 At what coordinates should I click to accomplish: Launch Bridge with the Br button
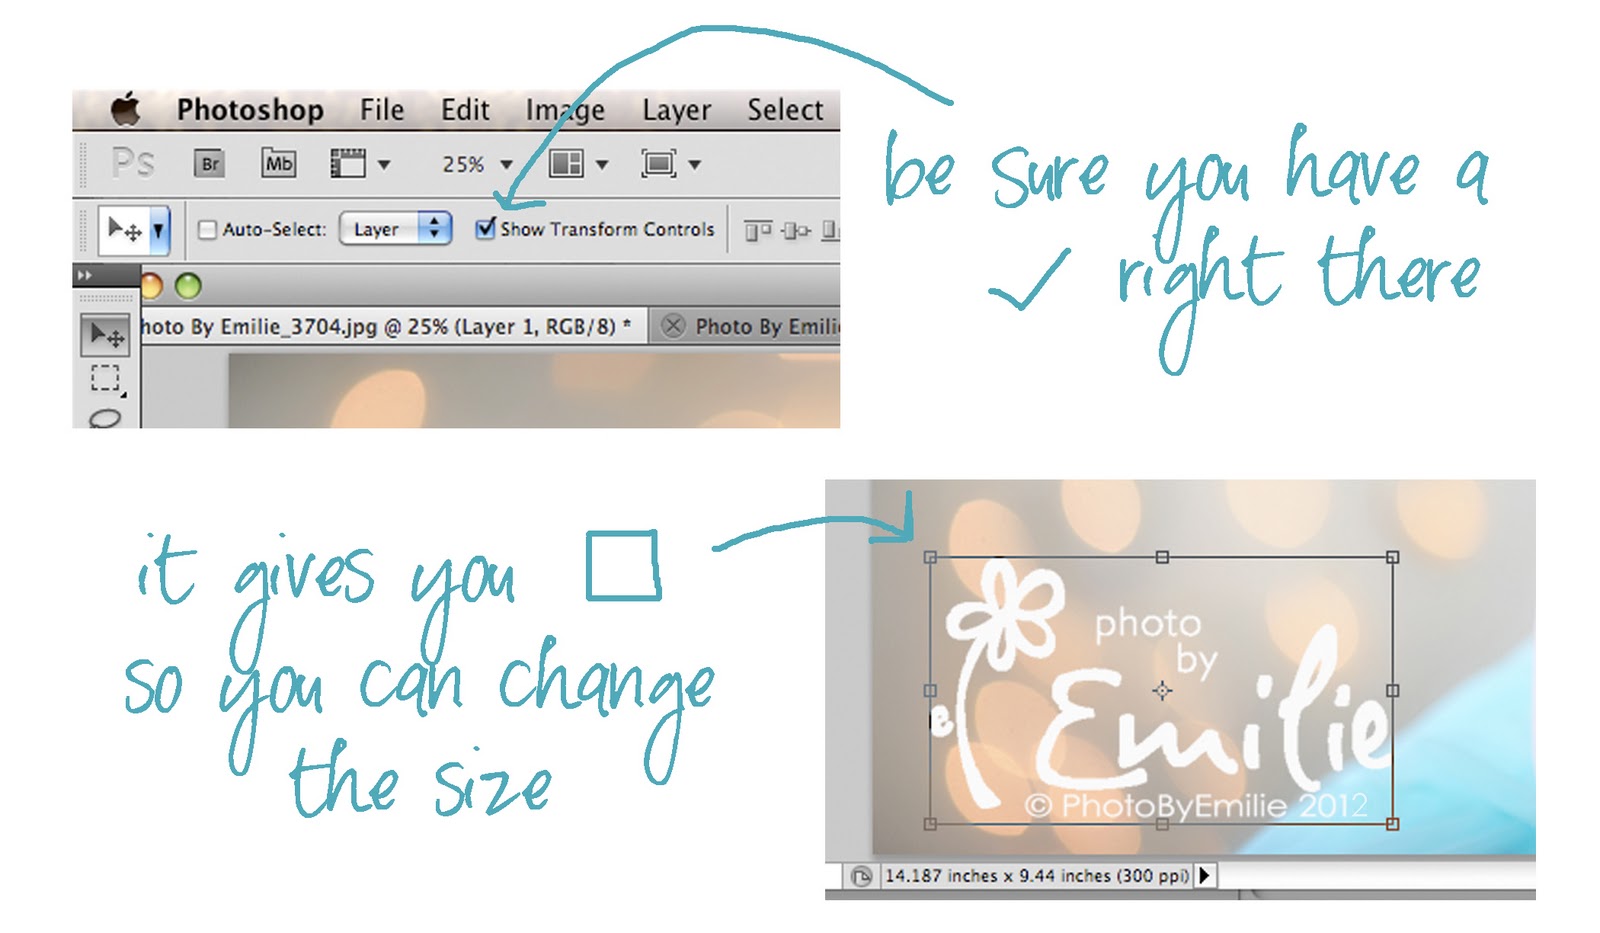click(x=210, y=164)
